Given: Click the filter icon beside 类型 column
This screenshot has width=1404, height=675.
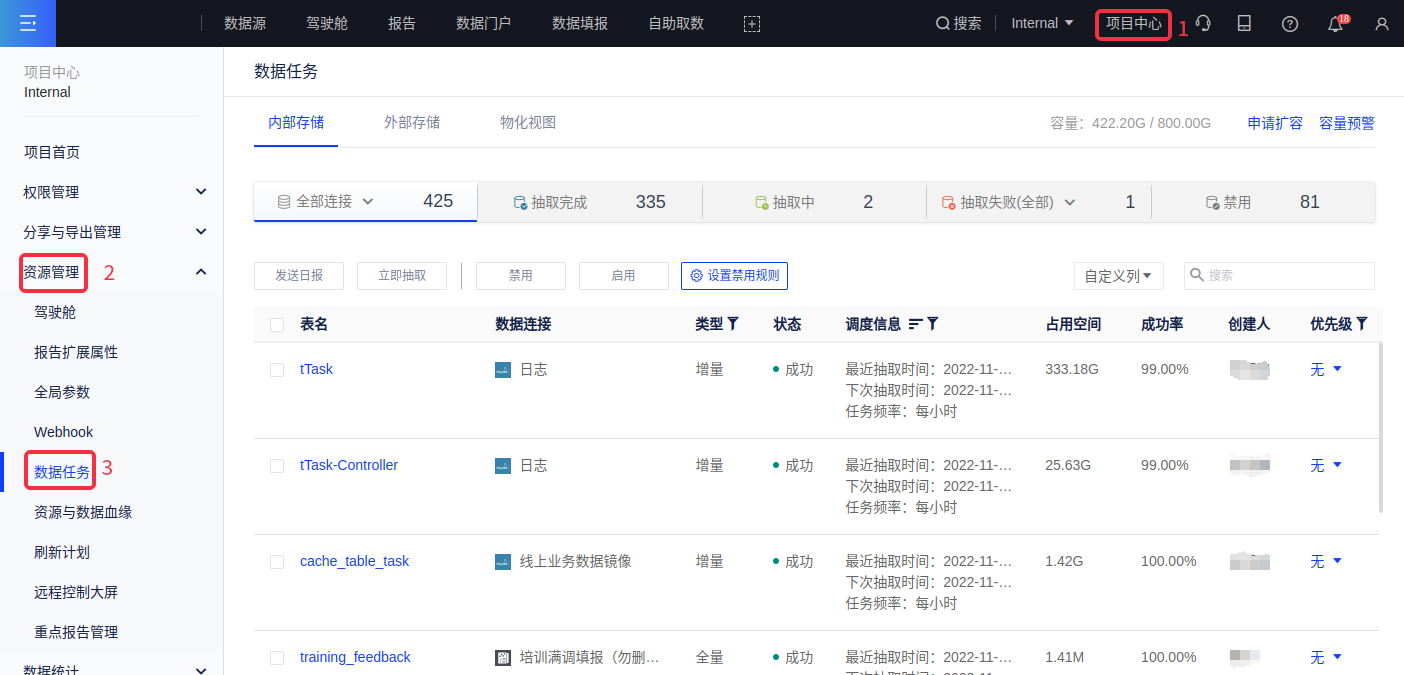Looking at the screenshot, I should [733, 324].
